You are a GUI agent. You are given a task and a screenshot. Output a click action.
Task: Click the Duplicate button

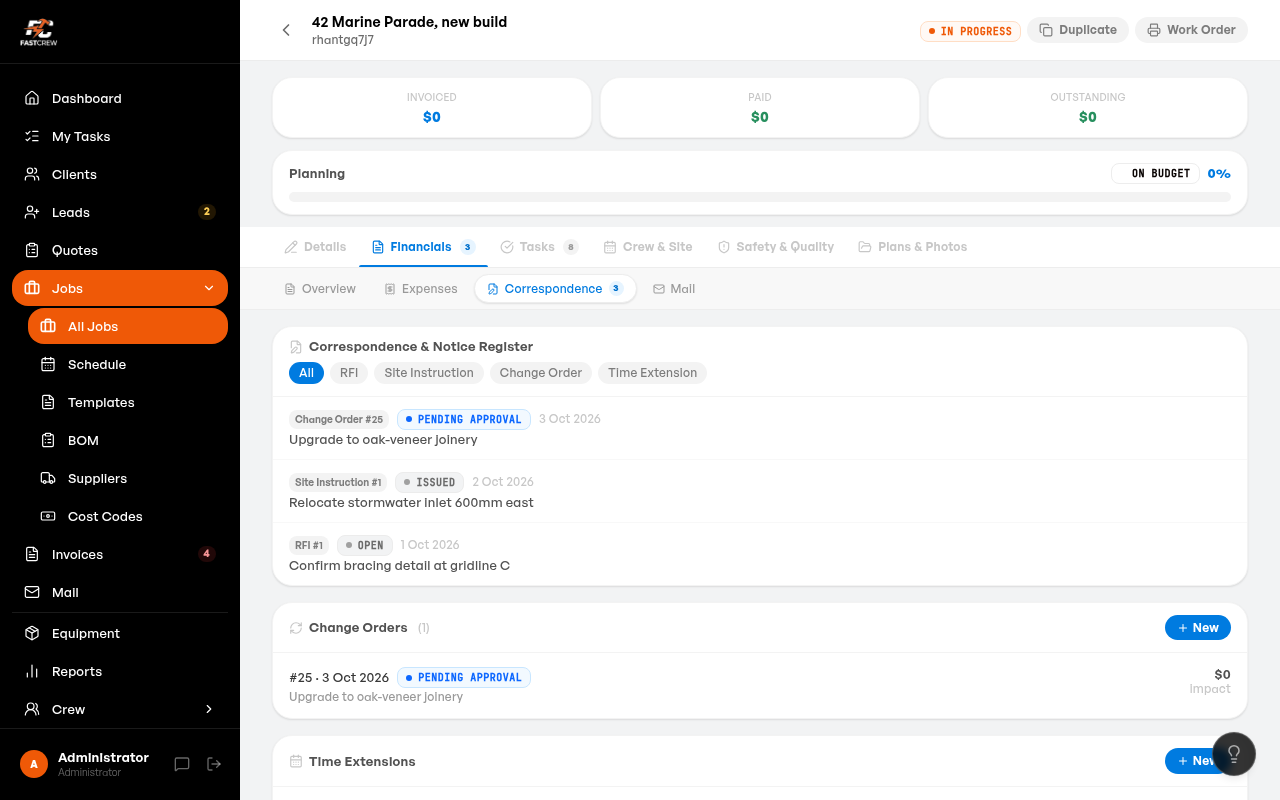[1078, 30]
